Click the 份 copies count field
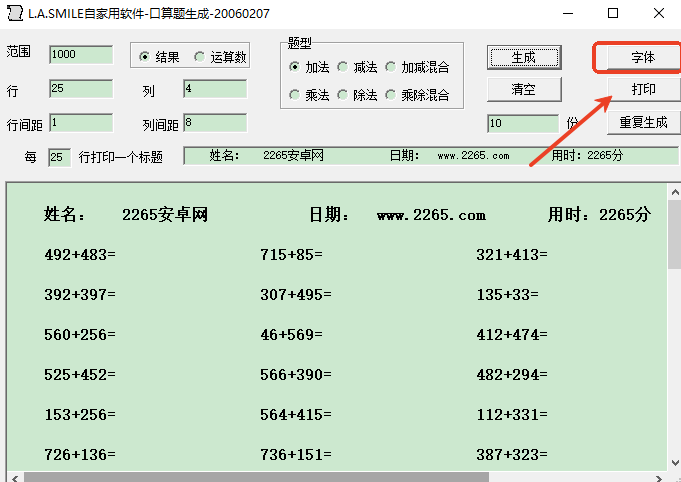This screenshot has height=482, width=681. coord(522,124)
